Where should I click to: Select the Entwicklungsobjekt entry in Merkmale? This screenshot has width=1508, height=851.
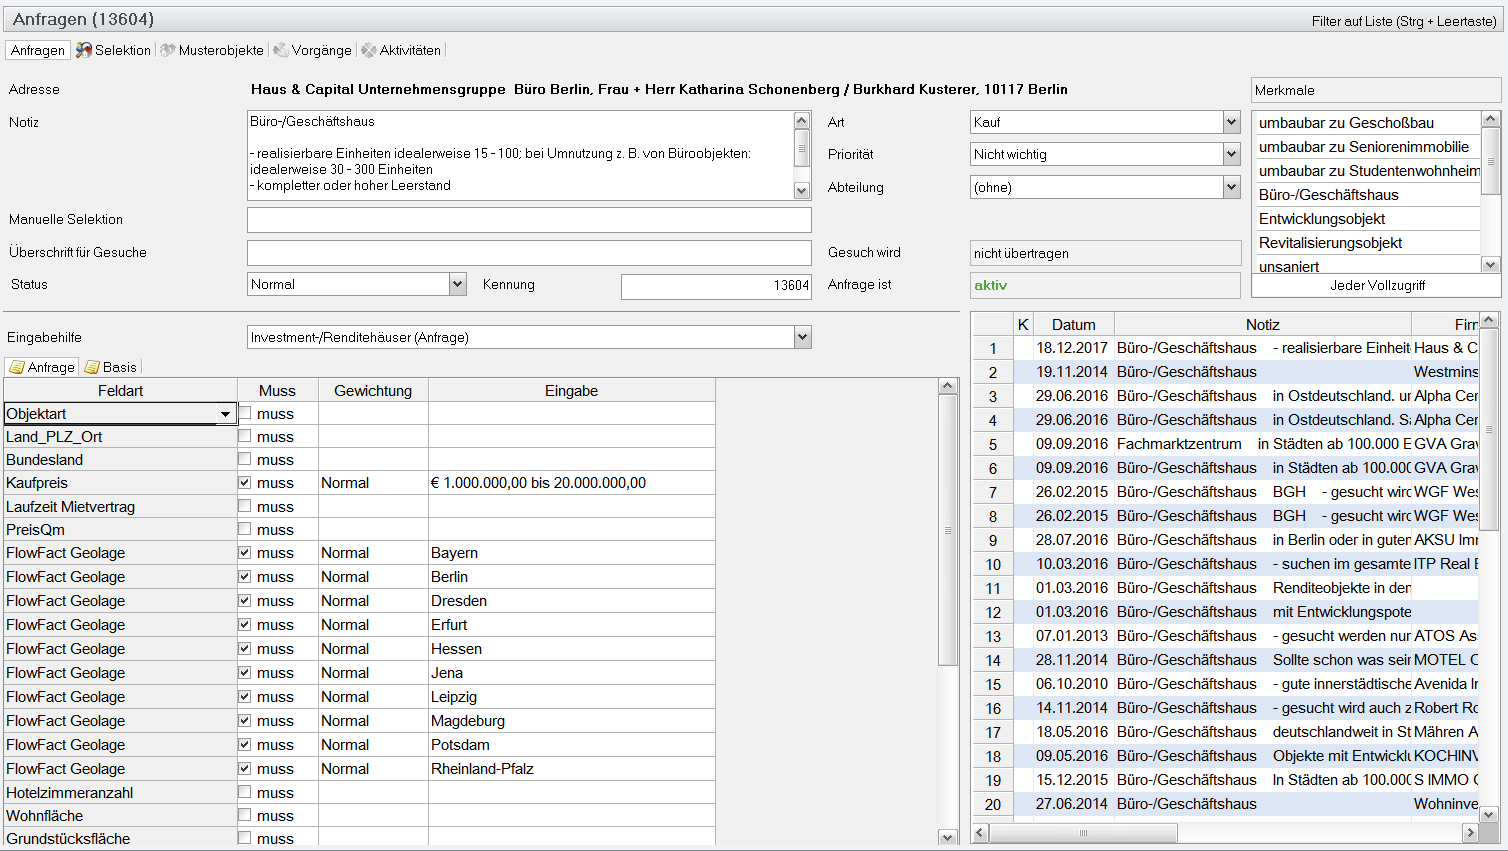coord(1321,219)
